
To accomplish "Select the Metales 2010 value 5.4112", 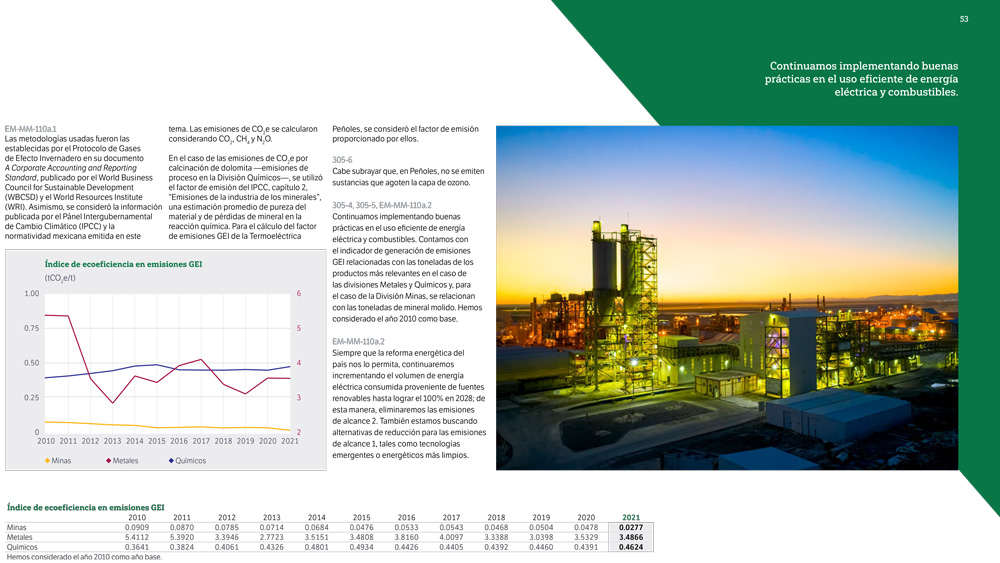I will coord(137,537).
